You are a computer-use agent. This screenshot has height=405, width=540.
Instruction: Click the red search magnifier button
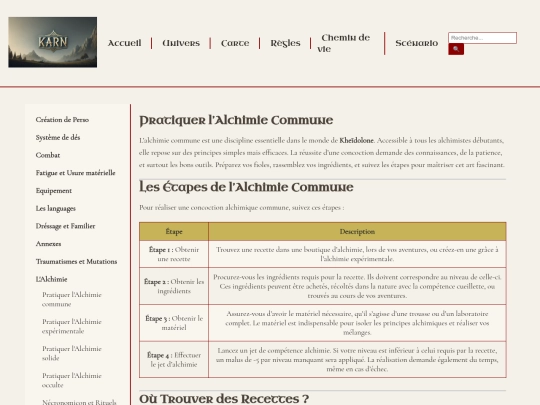click(456, 49)
